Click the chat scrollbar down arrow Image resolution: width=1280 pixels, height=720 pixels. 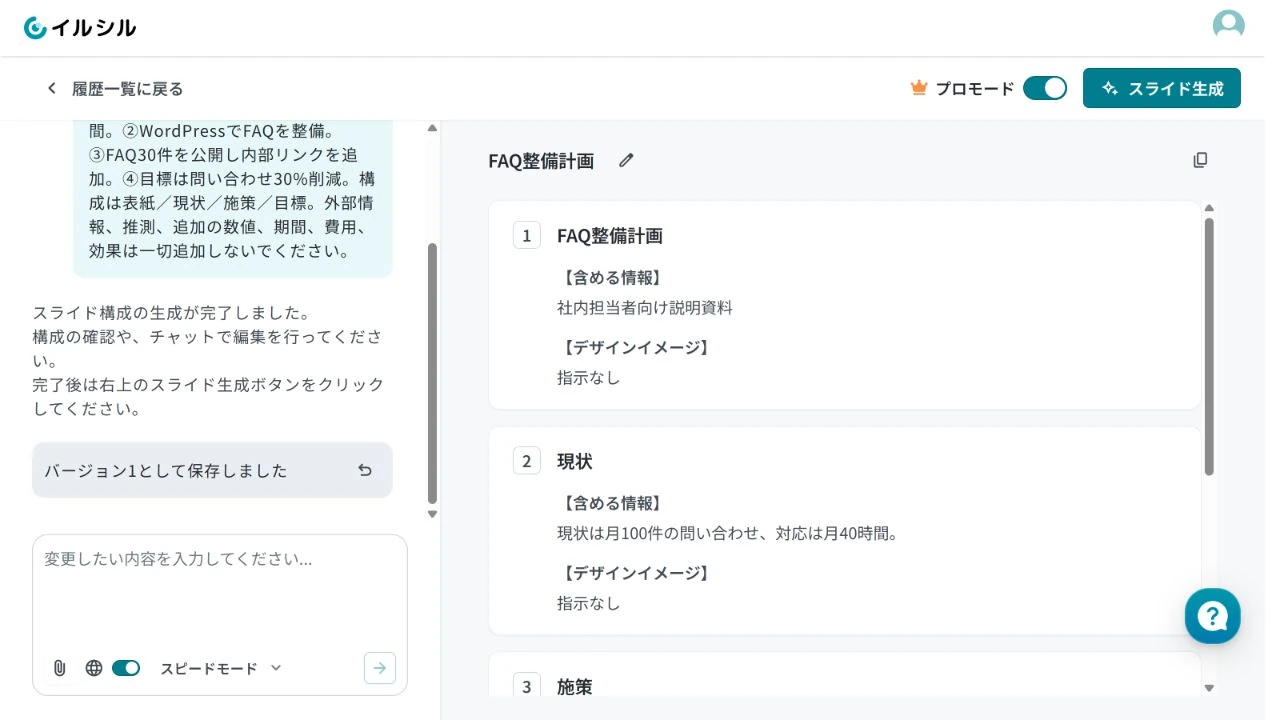tap(432, 514)
